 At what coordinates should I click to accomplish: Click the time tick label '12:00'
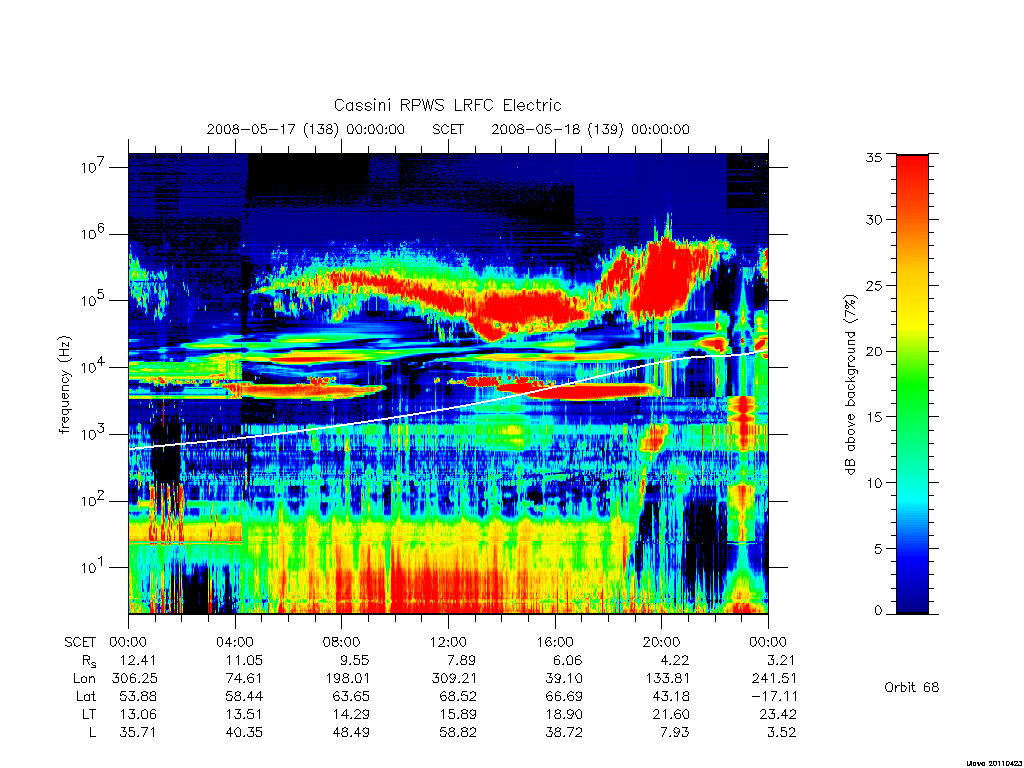(449, 643)
